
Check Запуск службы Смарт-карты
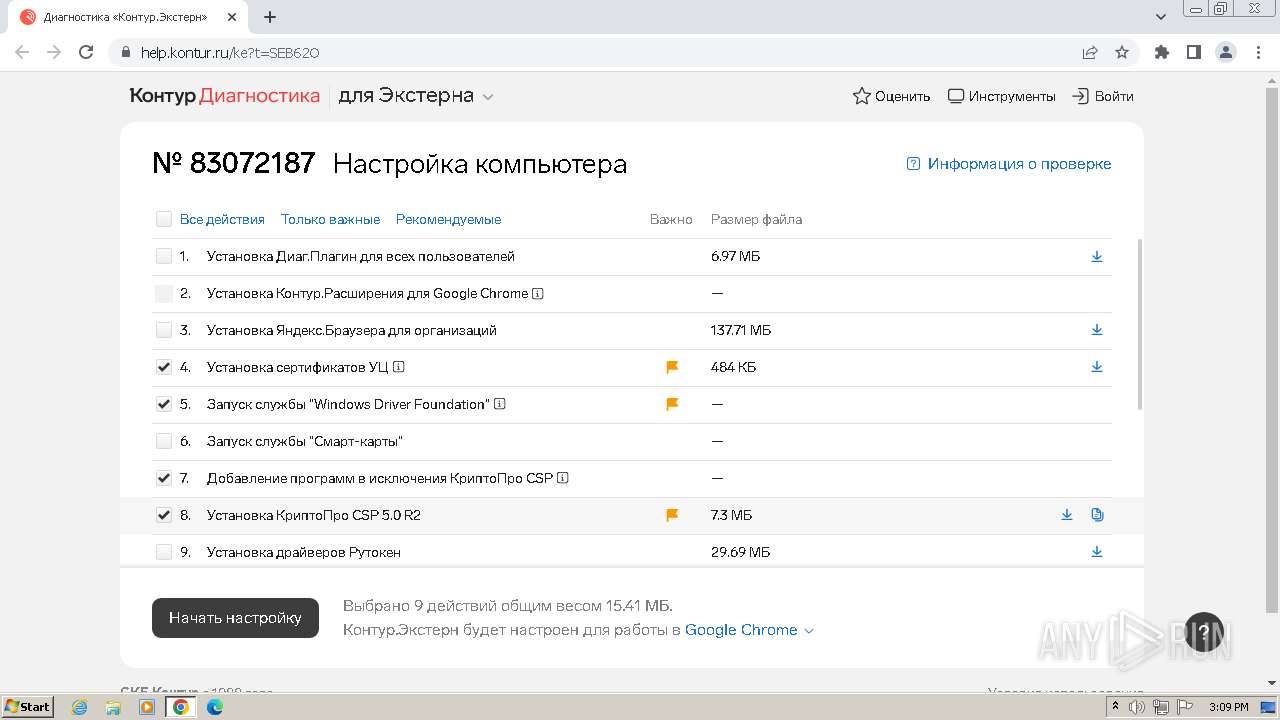pyautogui.click(x=164, y=441)
